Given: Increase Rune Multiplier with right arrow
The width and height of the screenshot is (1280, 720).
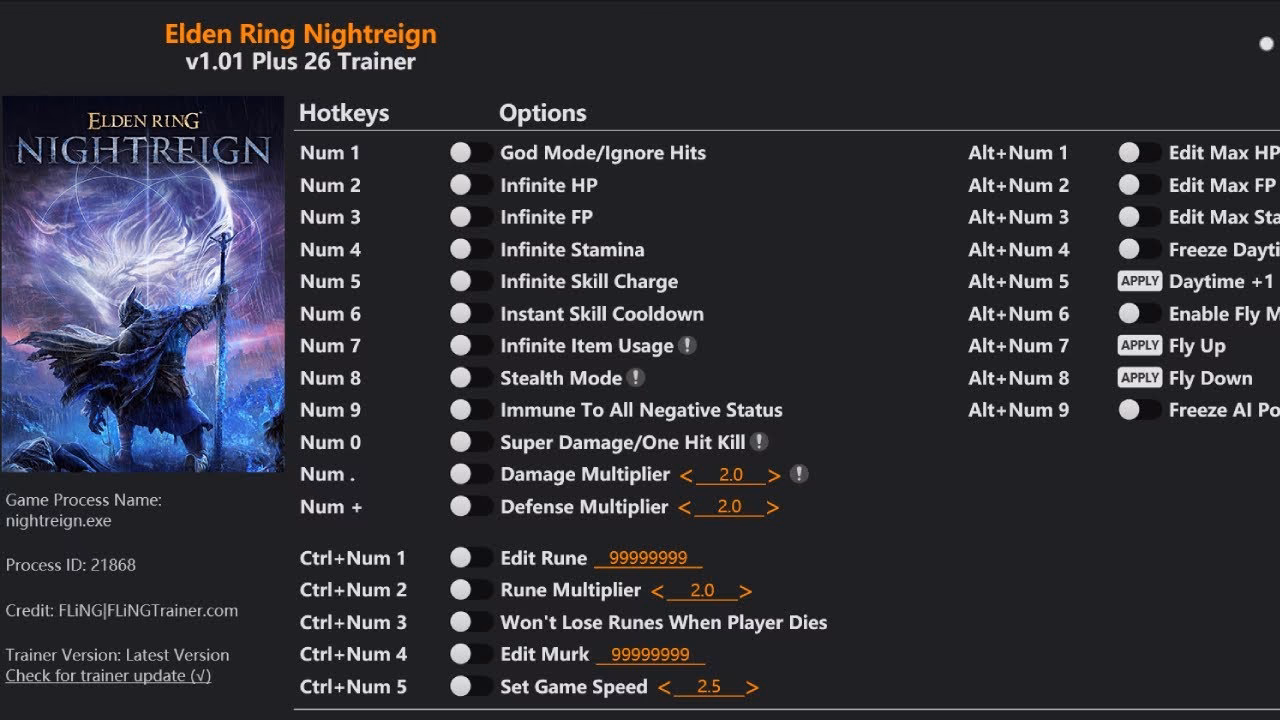Looking at the screenshot, I should point(745,591).
